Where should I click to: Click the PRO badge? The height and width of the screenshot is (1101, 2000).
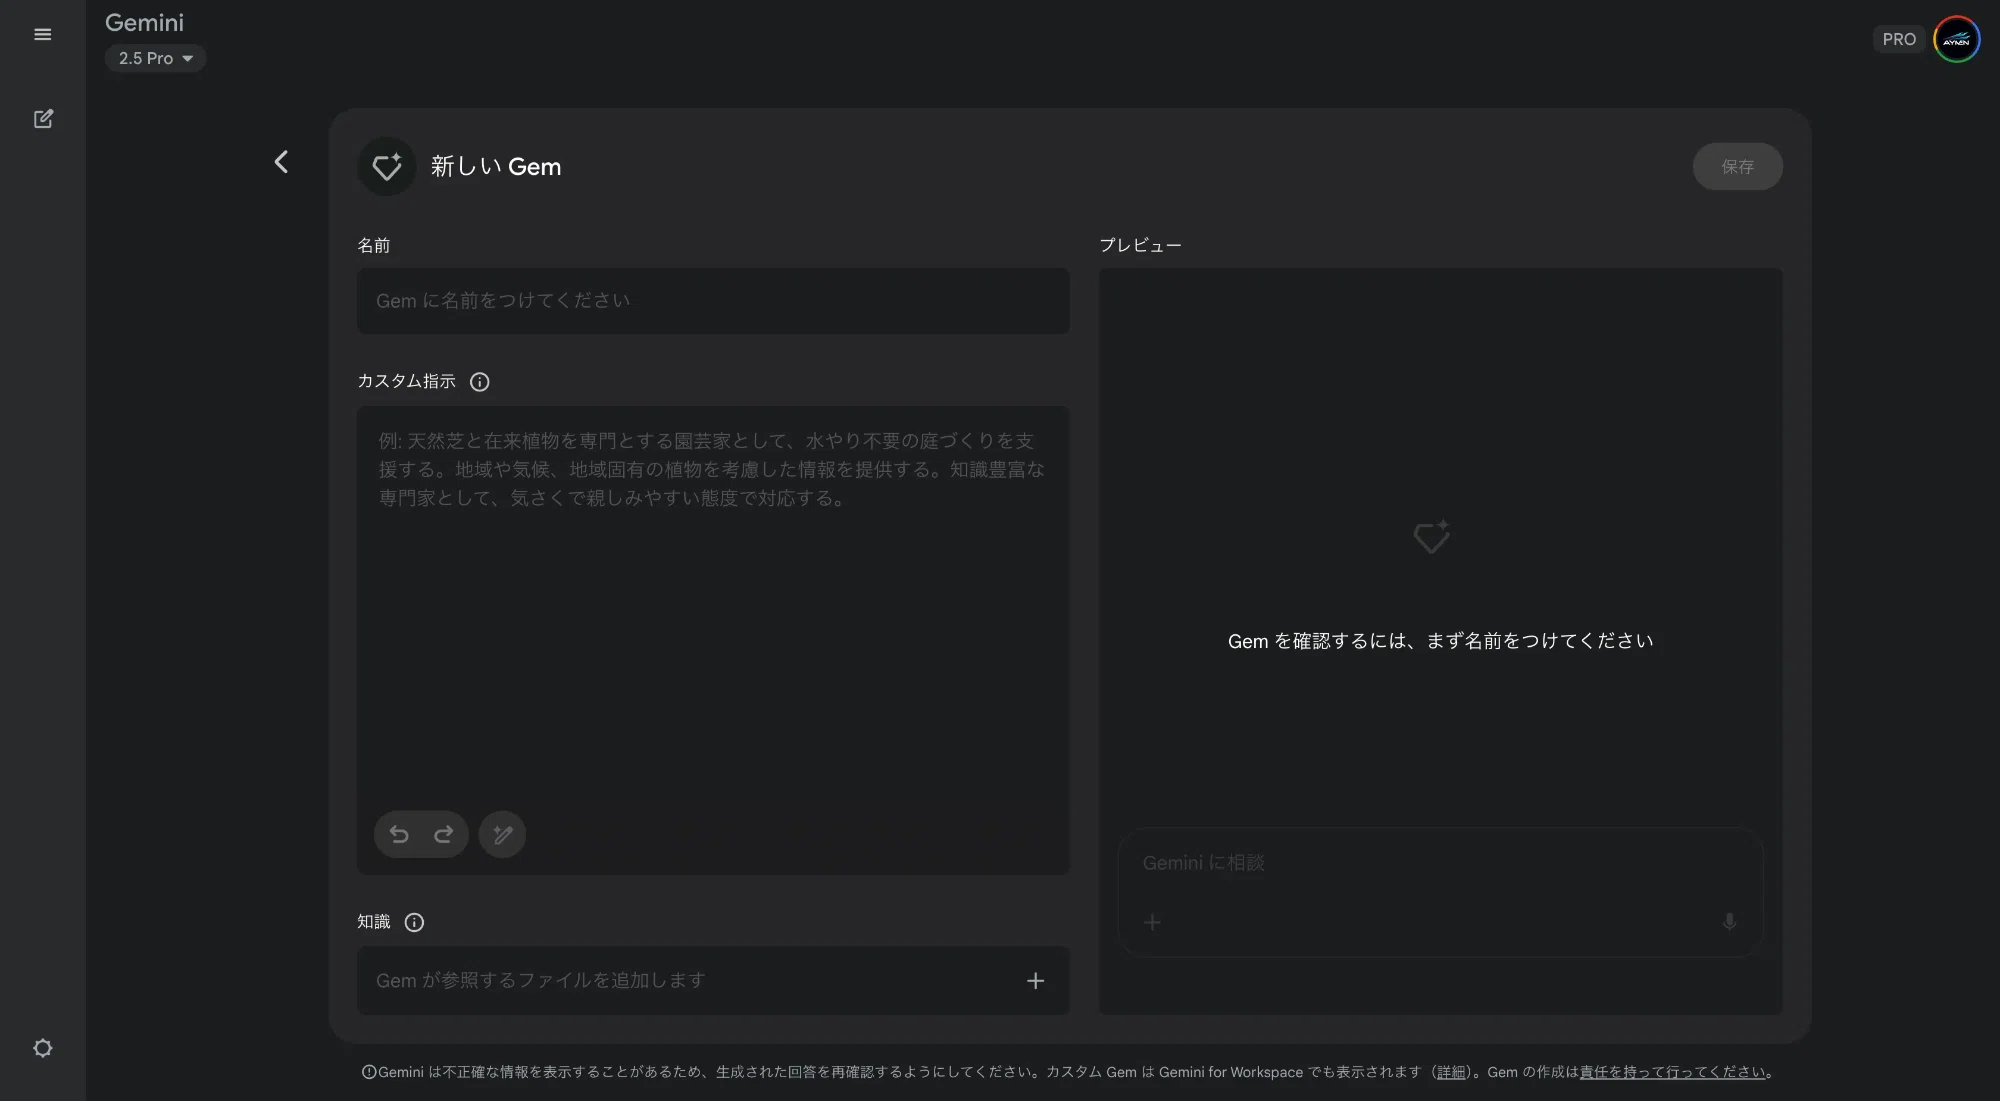(1899, 39)
